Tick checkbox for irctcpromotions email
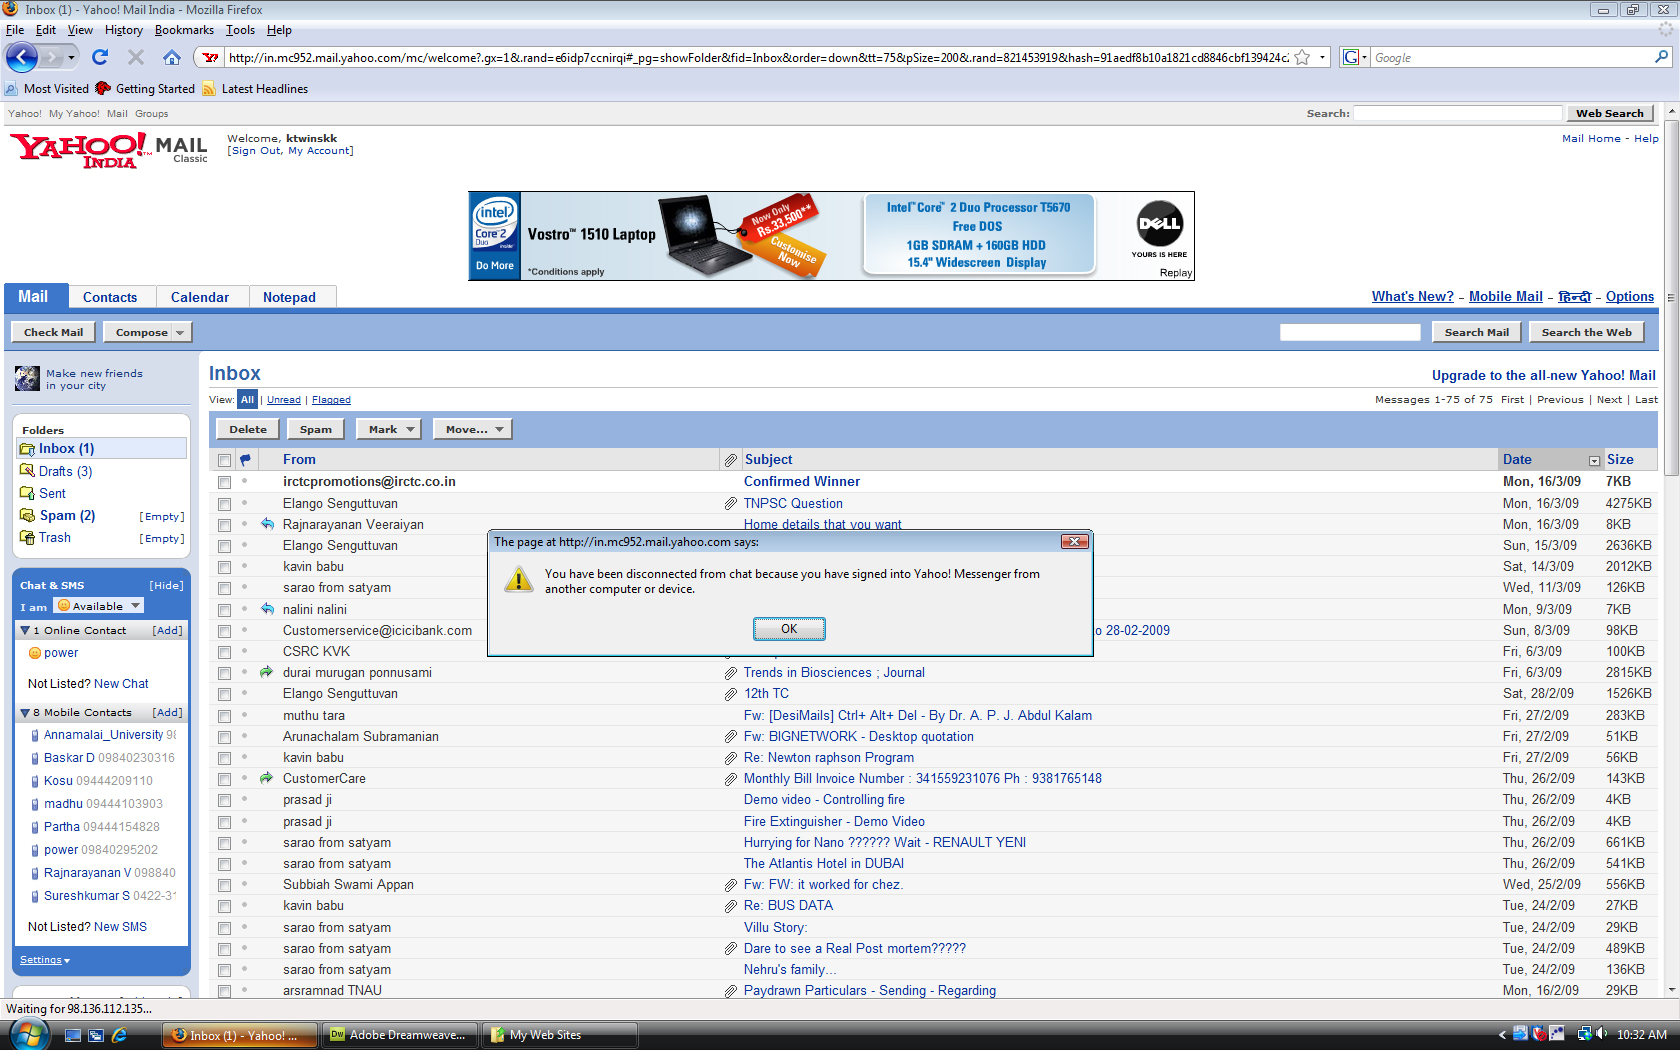Screen dimensions: 1680x1050 [x=224, y=482]
